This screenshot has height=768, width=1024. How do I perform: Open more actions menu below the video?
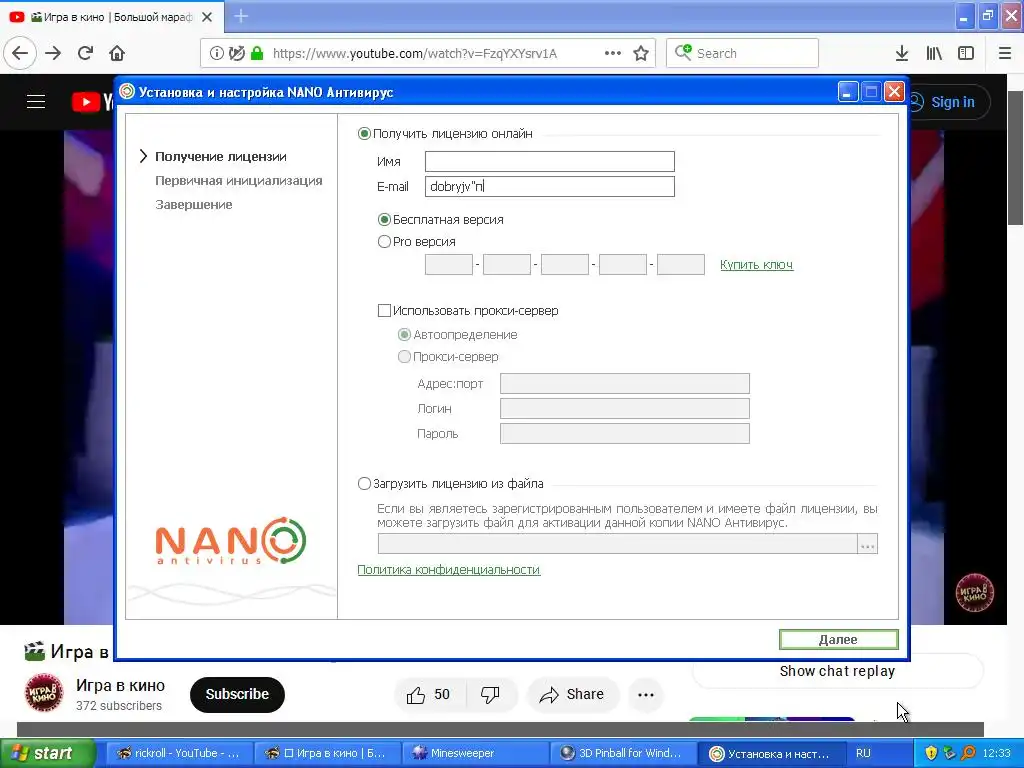pyautogui.click(x=646, y=694)
